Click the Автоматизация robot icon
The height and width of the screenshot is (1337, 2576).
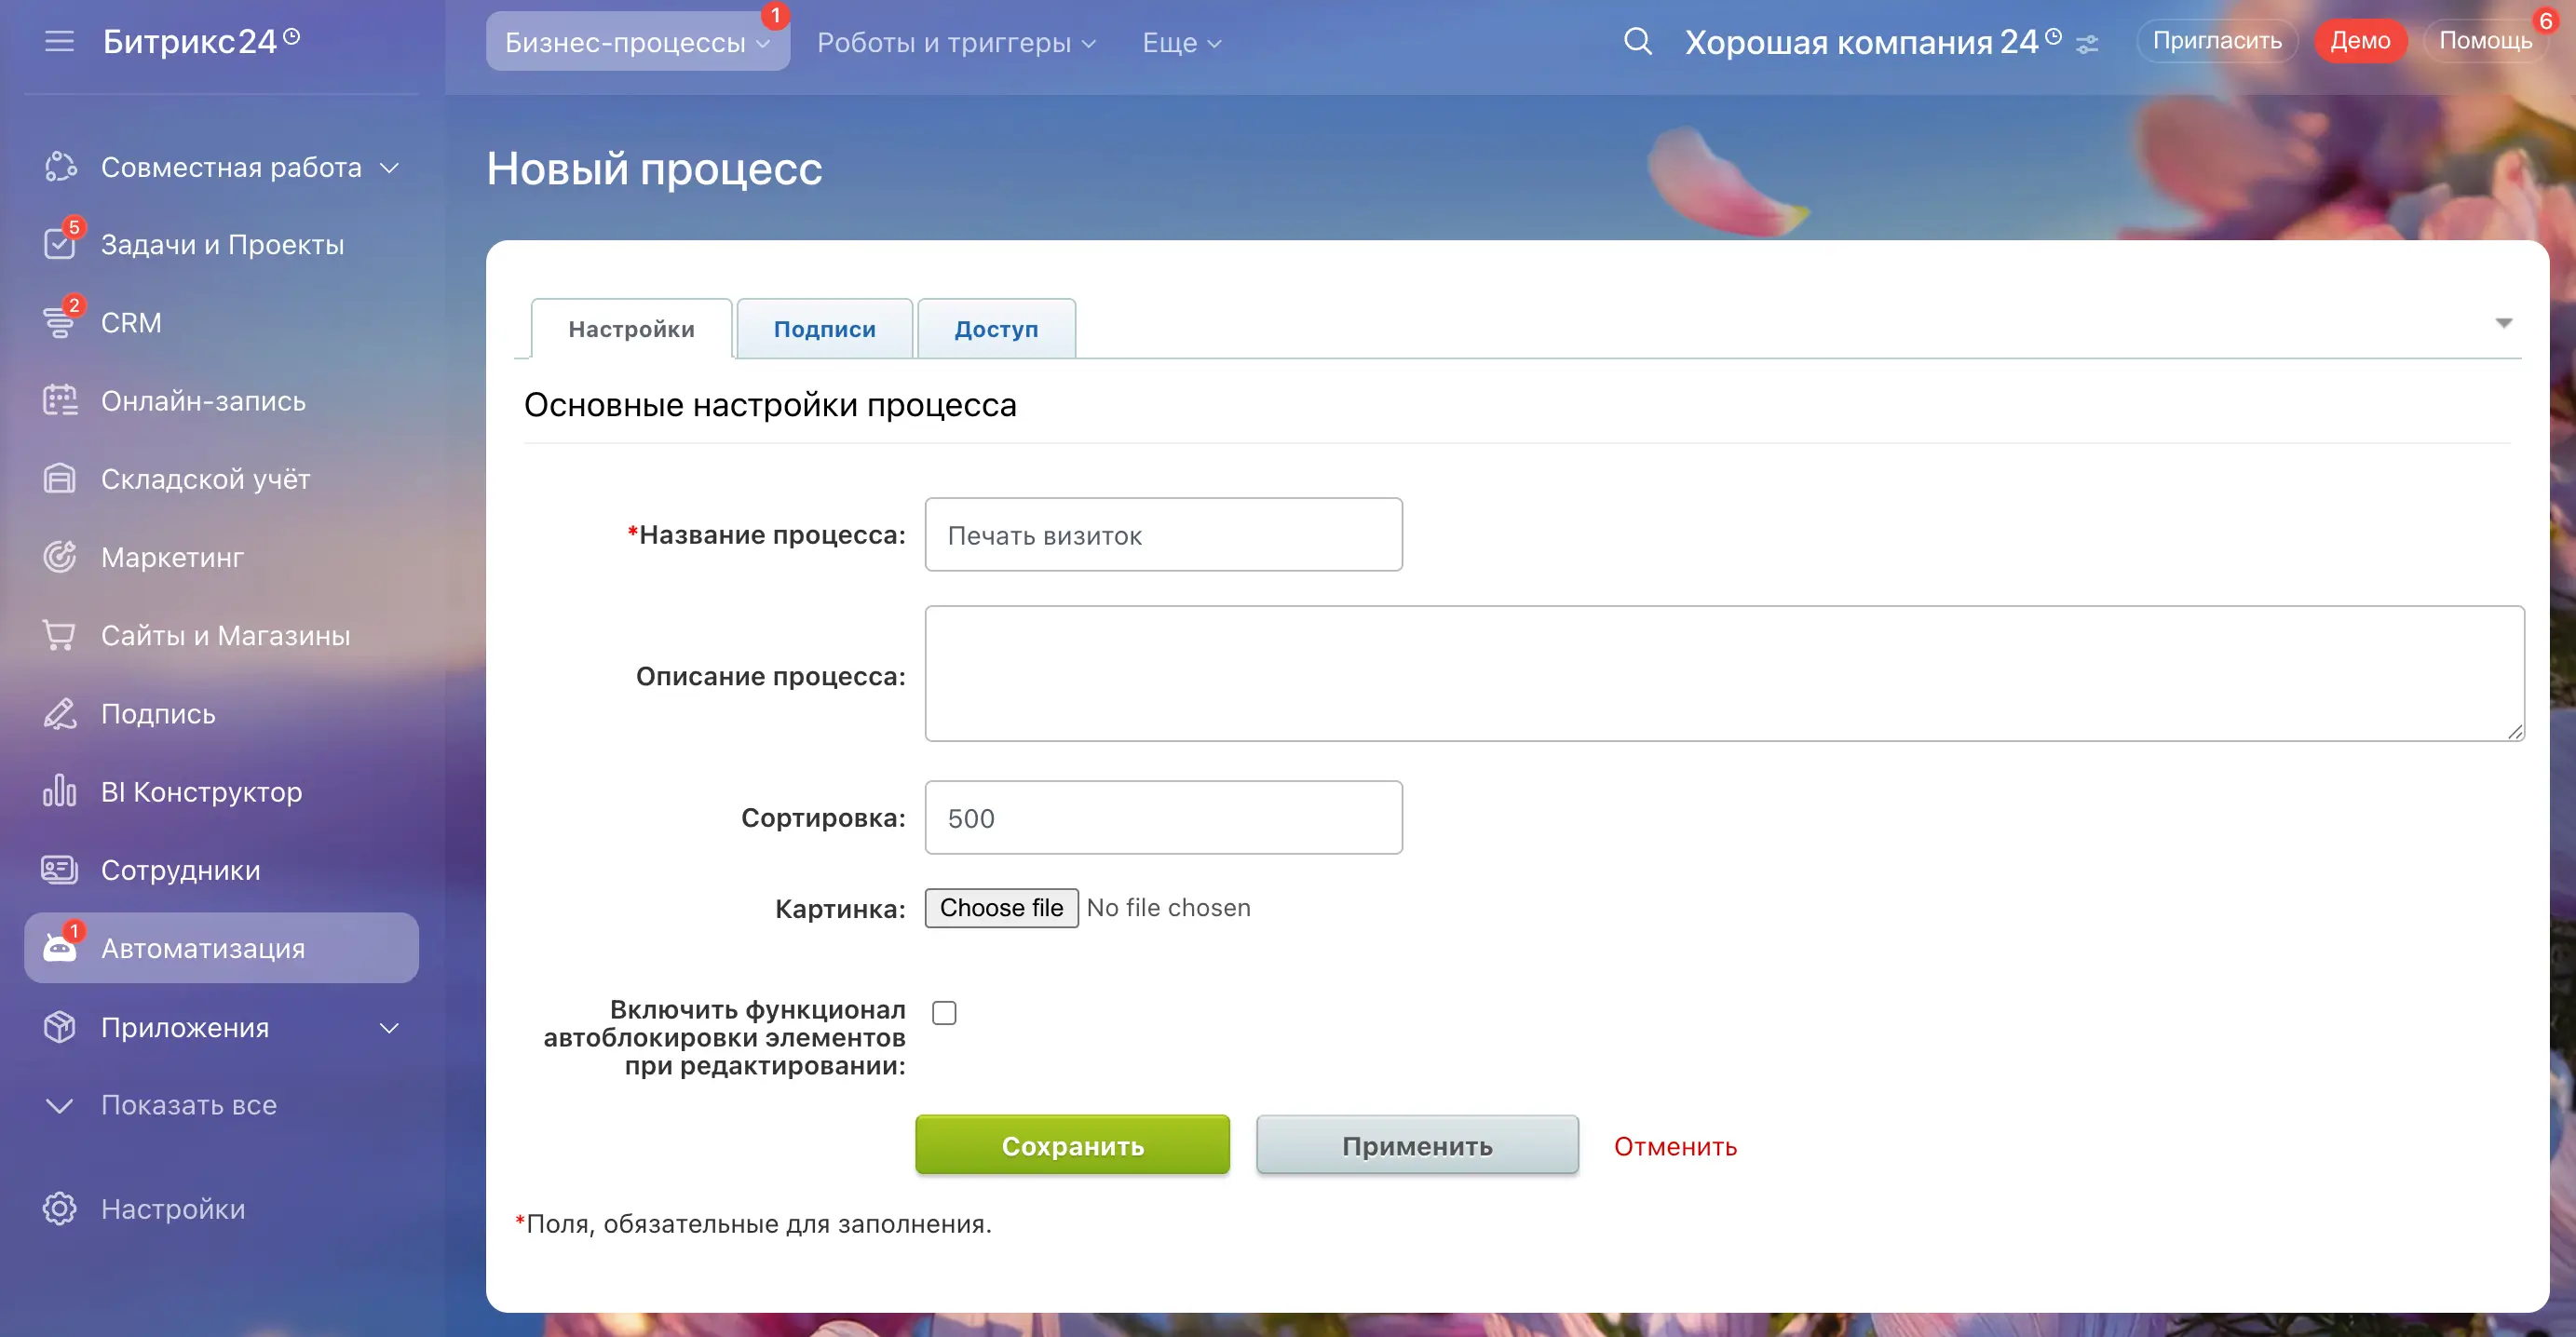tap(60, 947)
